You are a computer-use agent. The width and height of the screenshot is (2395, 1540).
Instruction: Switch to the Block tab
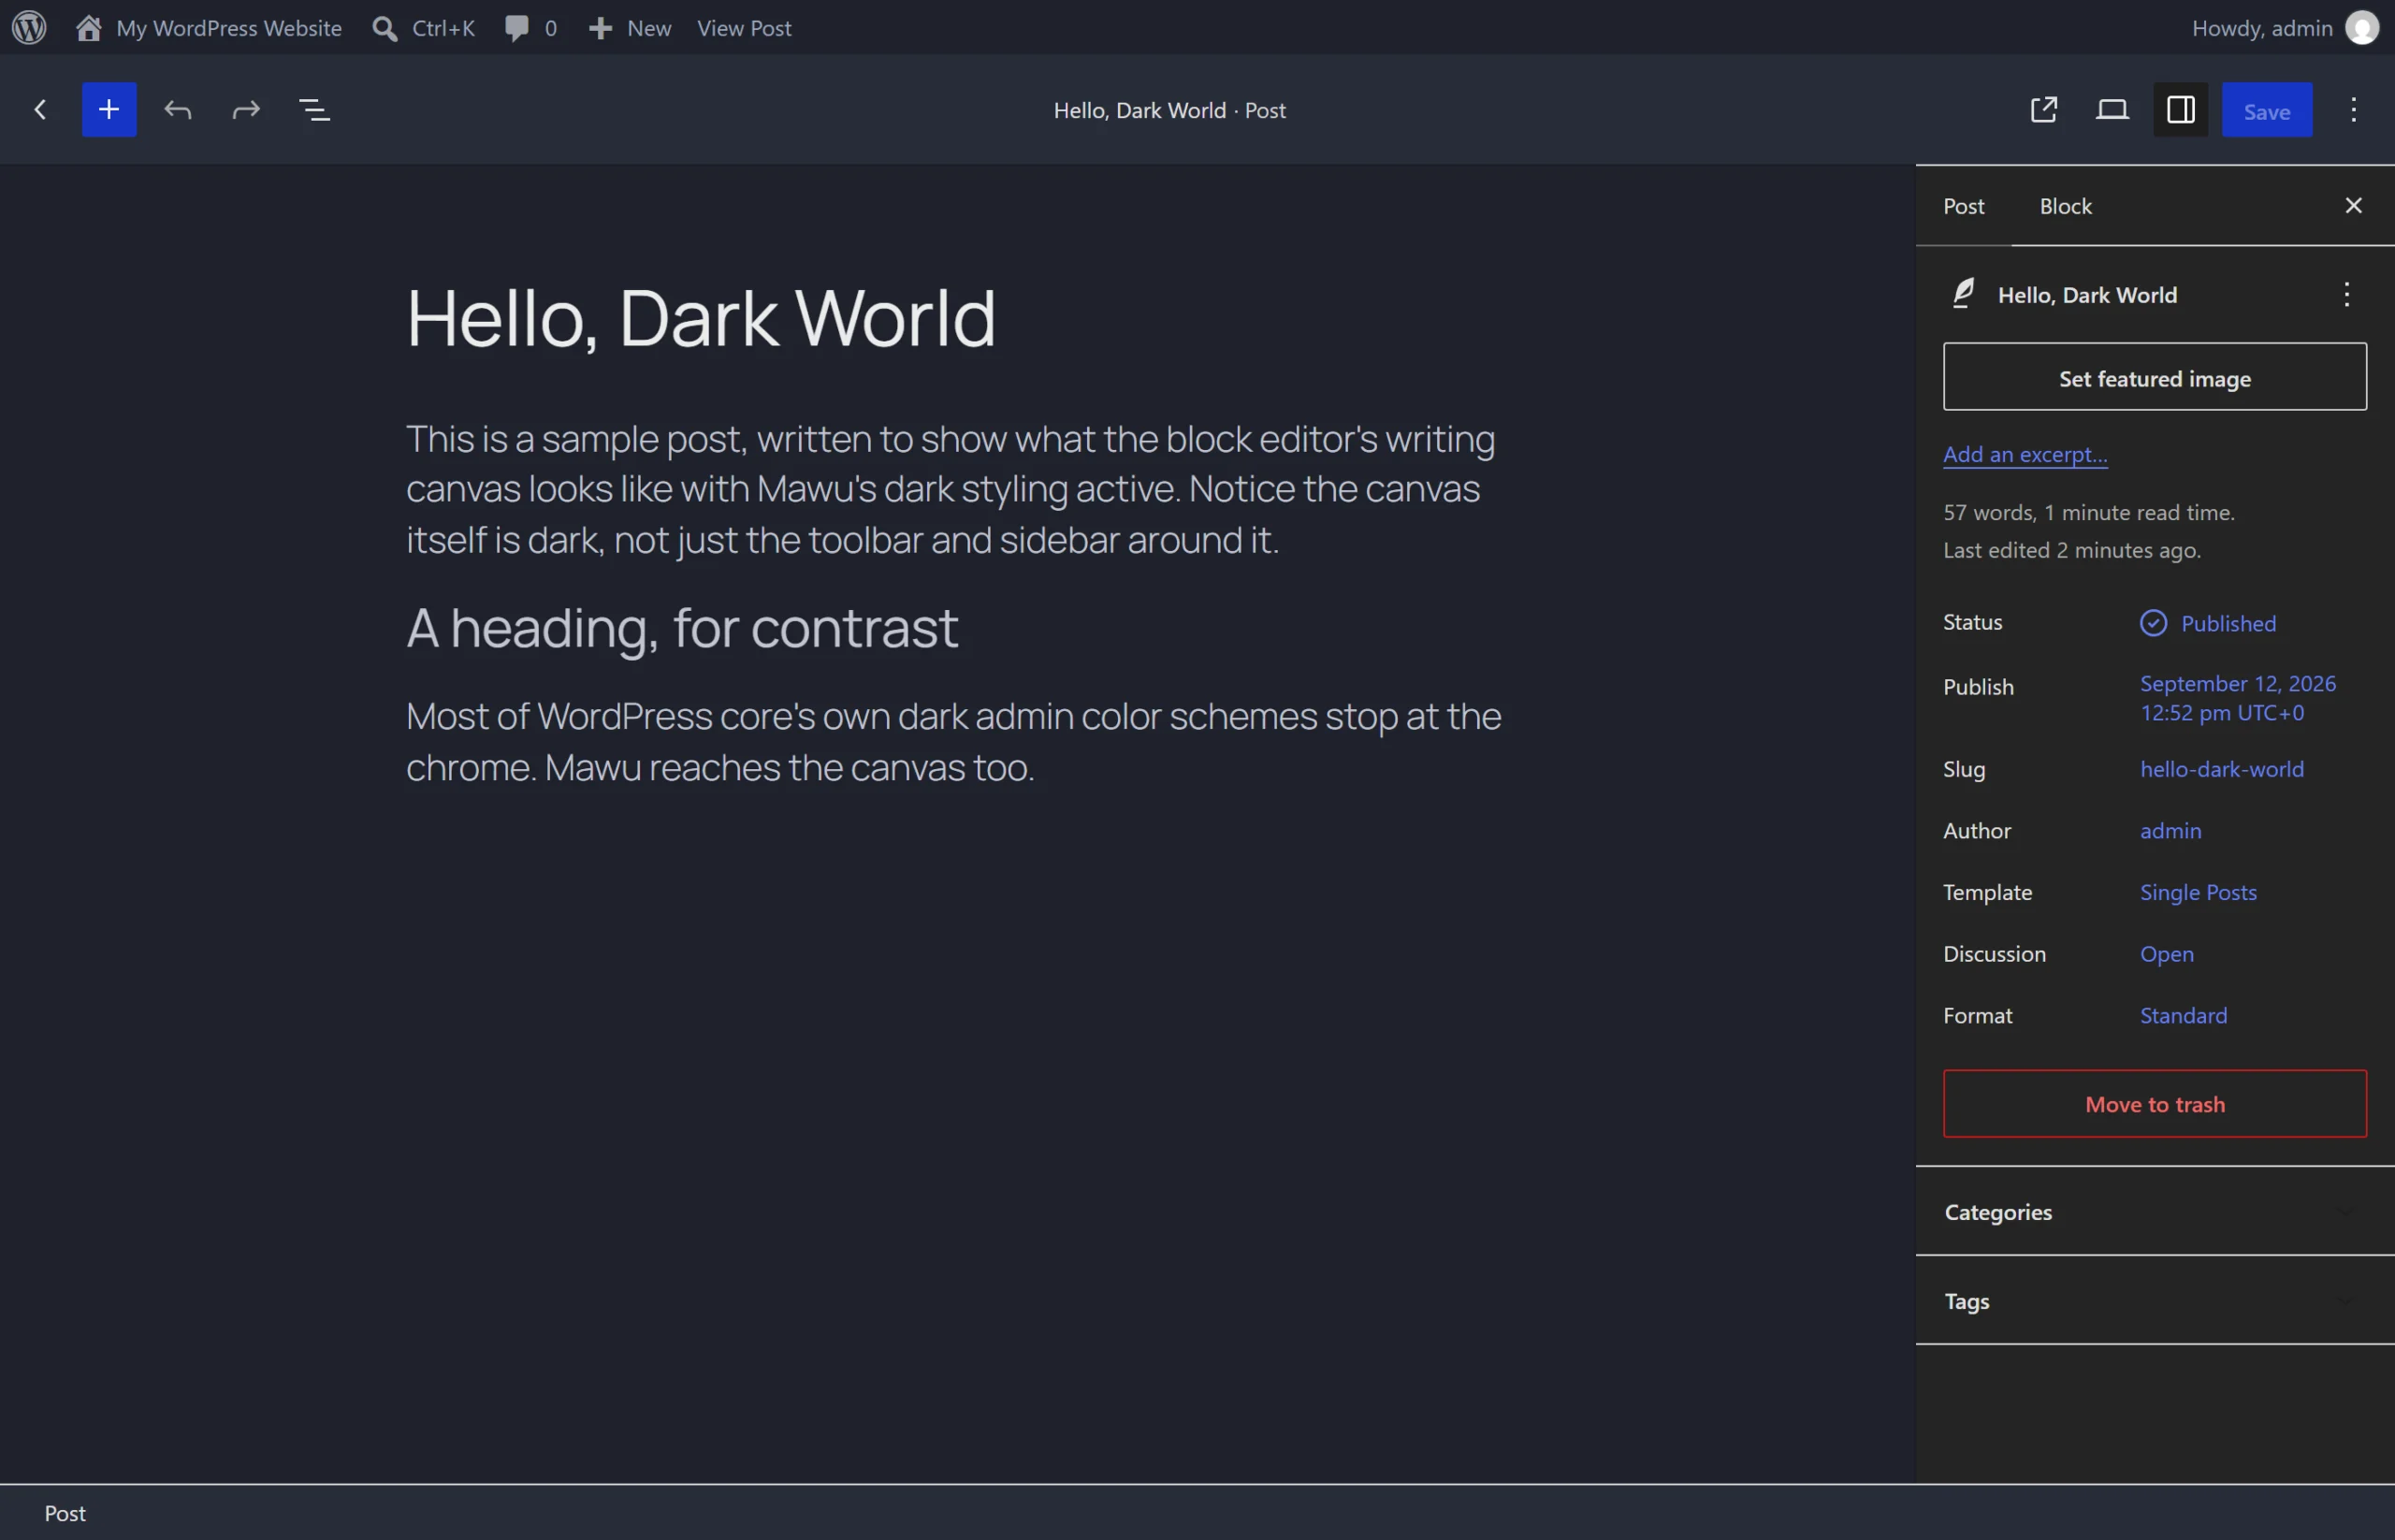pos(2065,206)
